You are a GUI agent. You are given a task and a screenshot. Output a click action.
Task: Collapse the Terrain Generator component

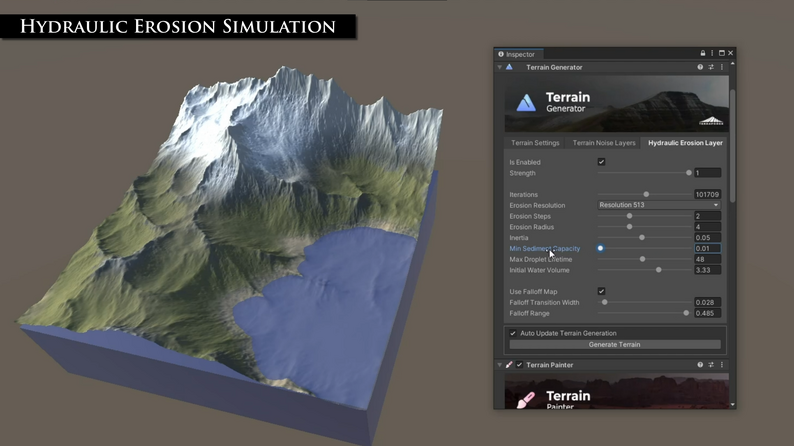click(x=500, y=67)
